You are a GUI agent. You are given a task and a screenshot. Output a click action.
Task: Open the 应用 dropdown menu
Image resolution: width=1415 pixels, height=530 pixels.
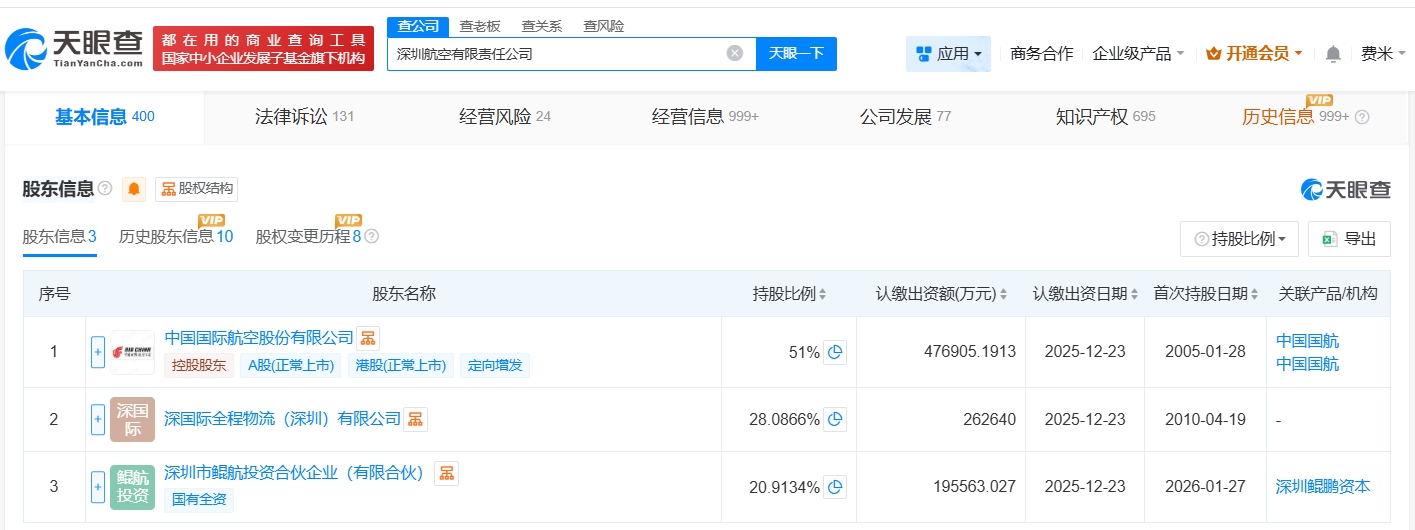coord(948,54)
